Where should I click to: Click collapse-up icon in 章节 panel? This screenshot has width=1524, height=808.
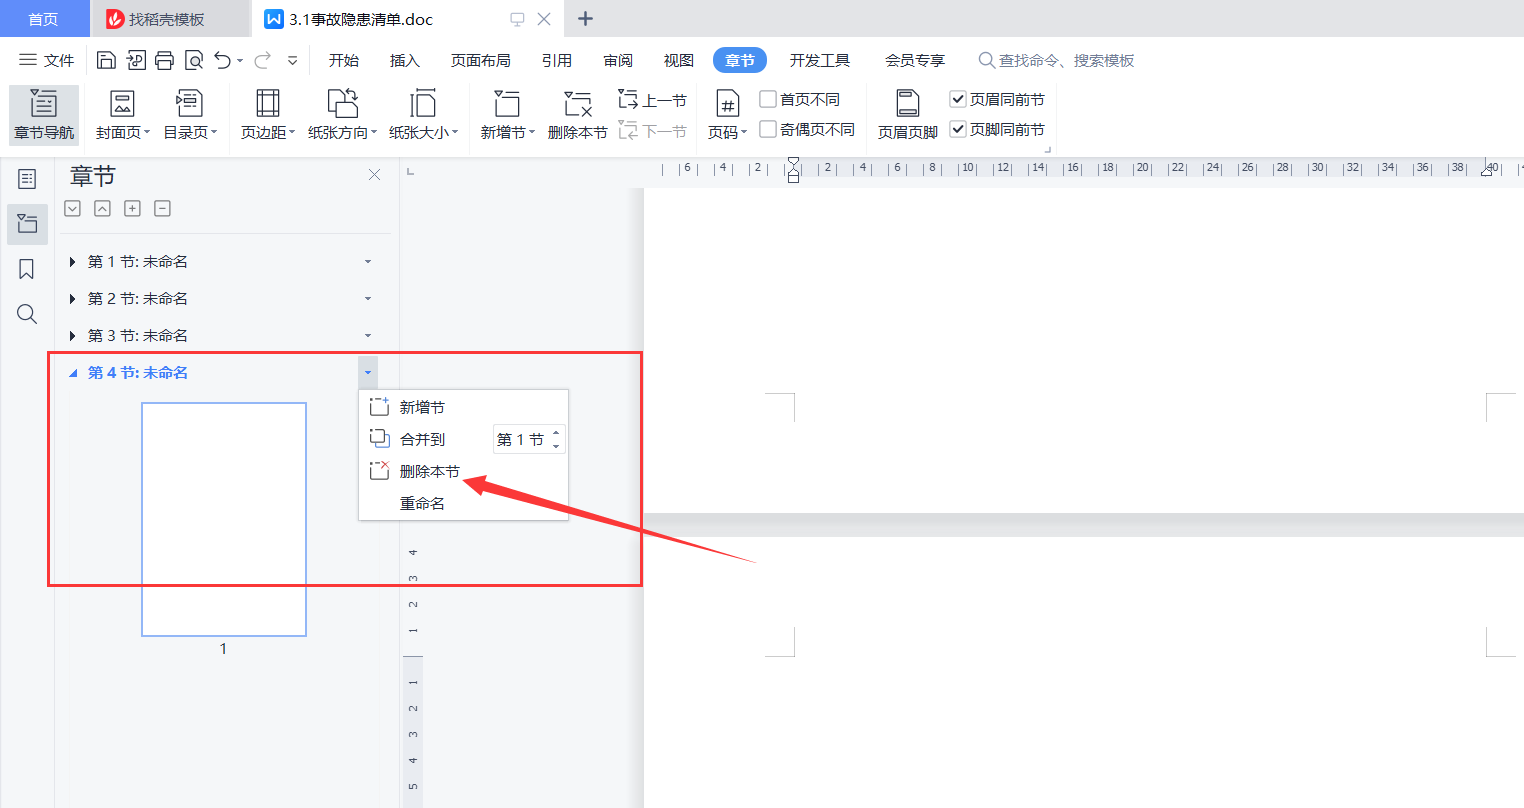[102, 208]
